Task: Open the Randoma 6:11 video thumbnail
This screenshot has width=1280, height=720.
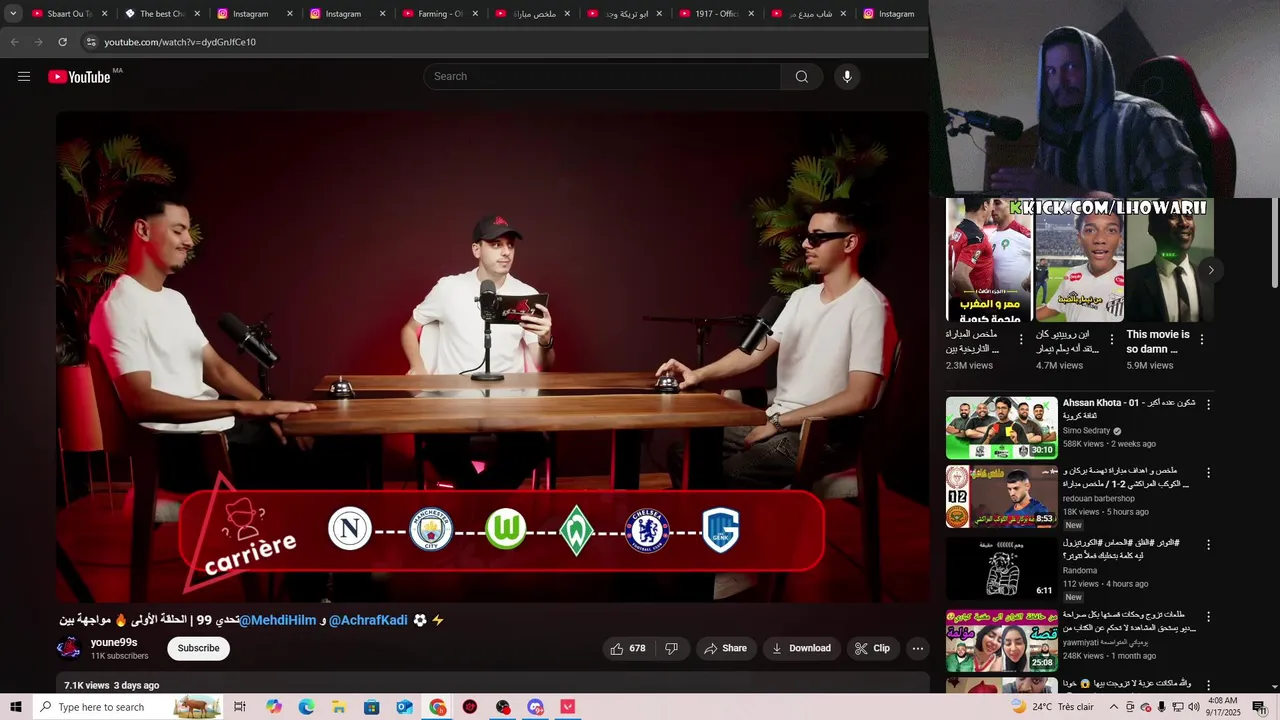Action: pyautogui.click(x=1001, y=569)
